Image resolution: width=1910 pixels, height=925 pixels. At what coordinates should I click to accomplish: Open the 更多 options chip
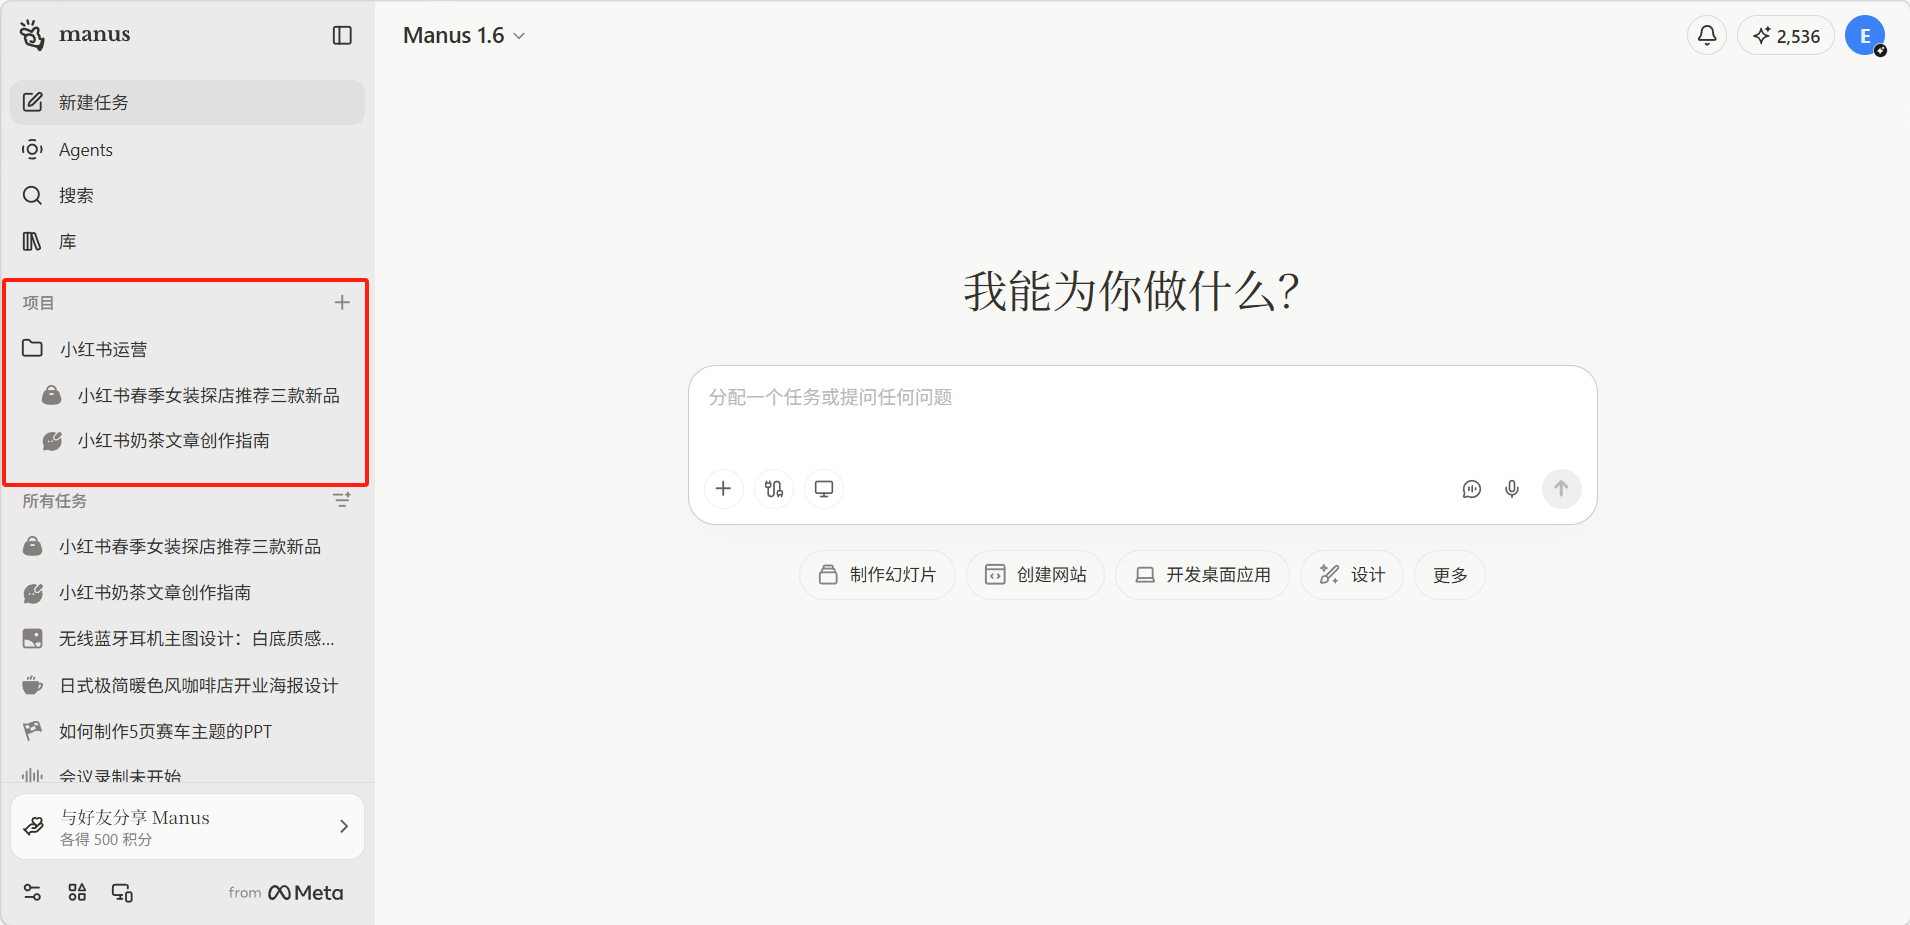(1449, 575)
